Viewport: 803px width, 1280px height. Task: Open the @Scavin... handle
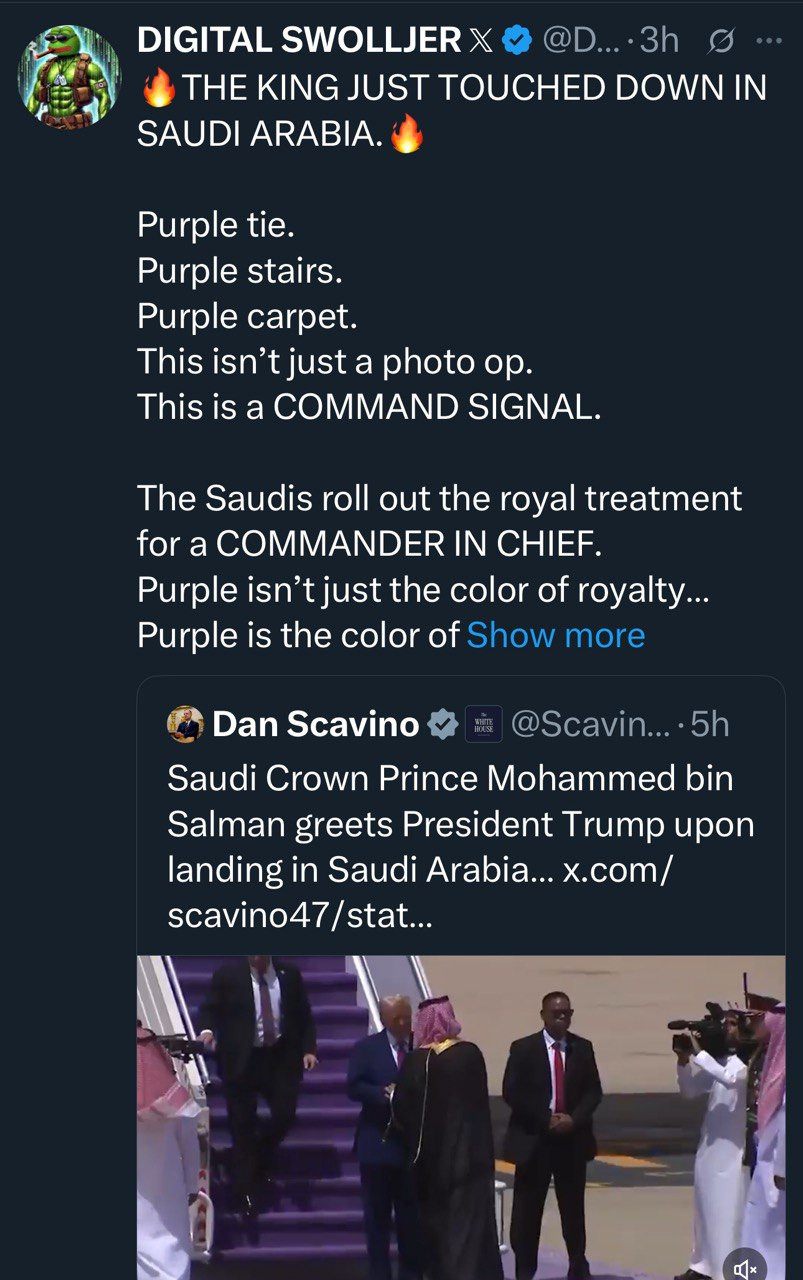[x=593, y=724]
